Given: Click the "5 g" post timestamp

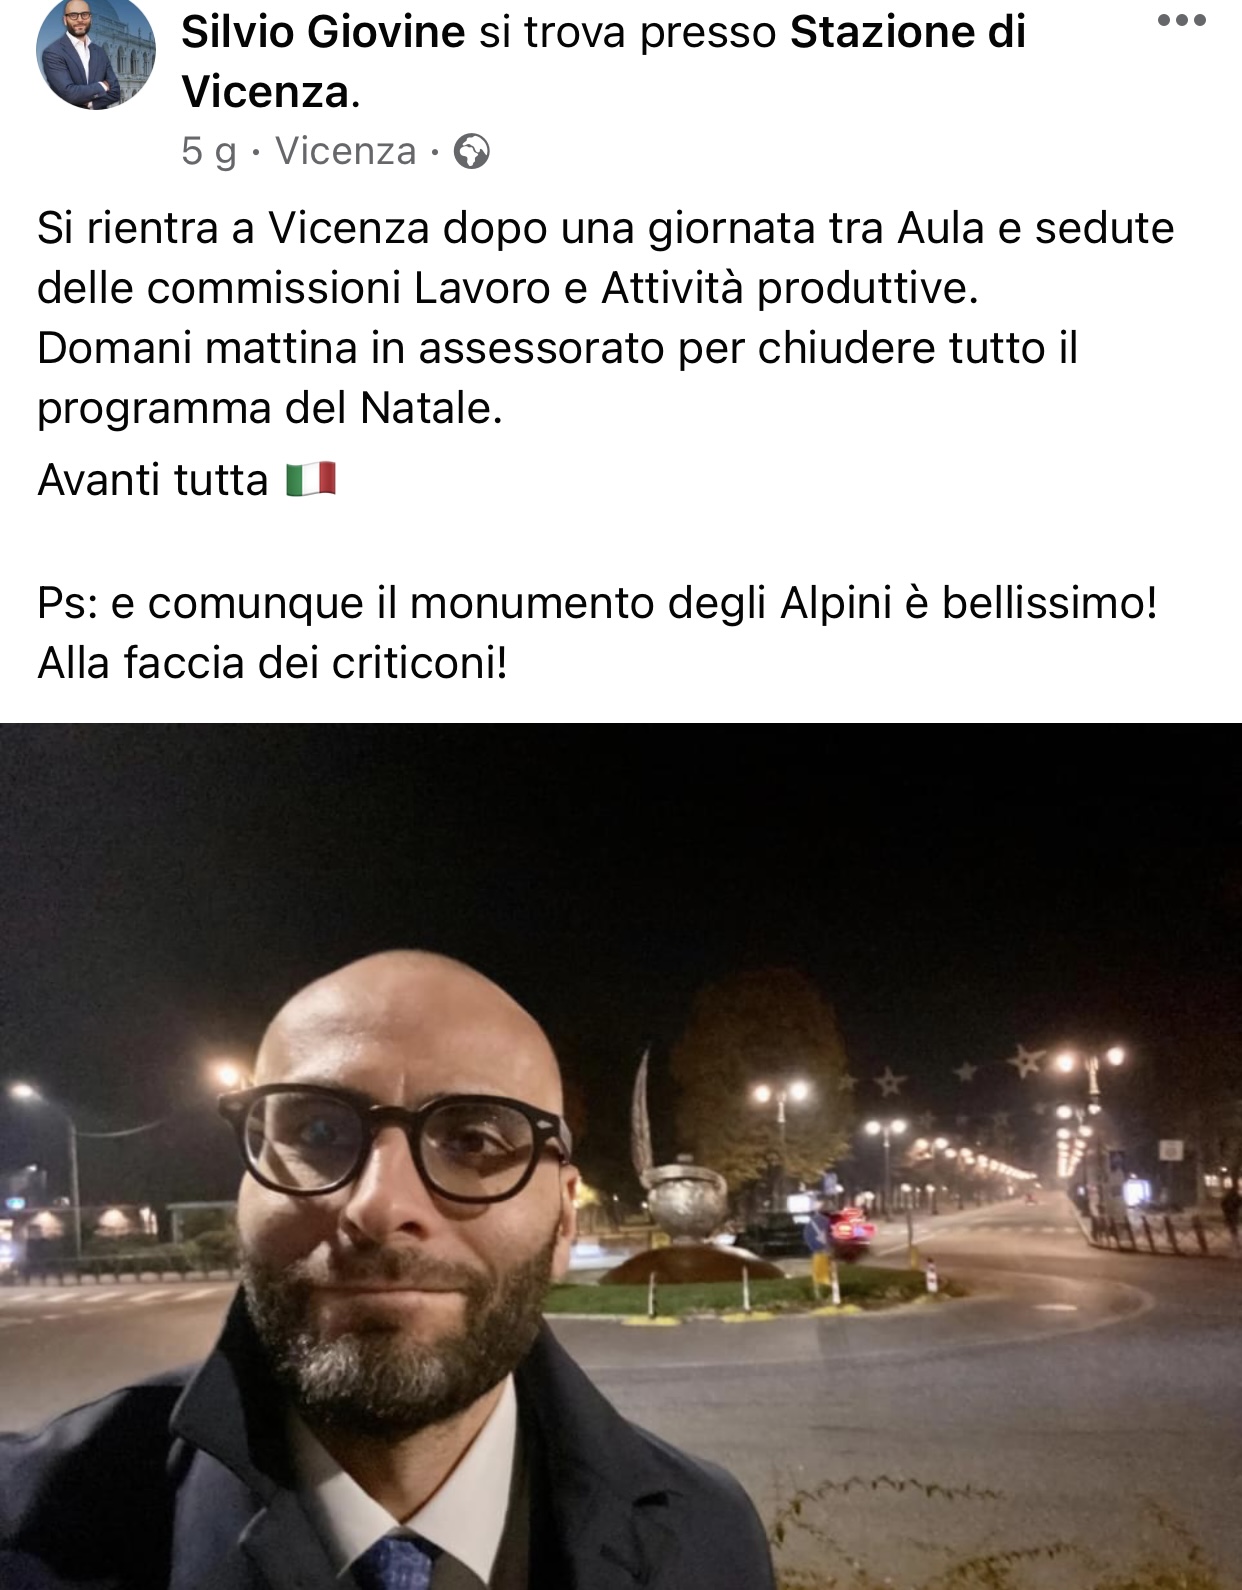Looking at the screenshot, I should coord(209,152).
